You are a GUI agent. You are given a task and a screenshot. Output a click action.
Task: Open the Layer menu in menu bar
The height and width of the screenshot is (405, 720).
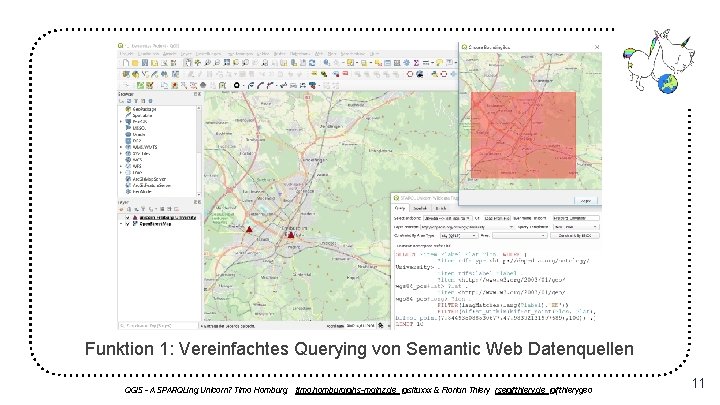coord(186,54)
